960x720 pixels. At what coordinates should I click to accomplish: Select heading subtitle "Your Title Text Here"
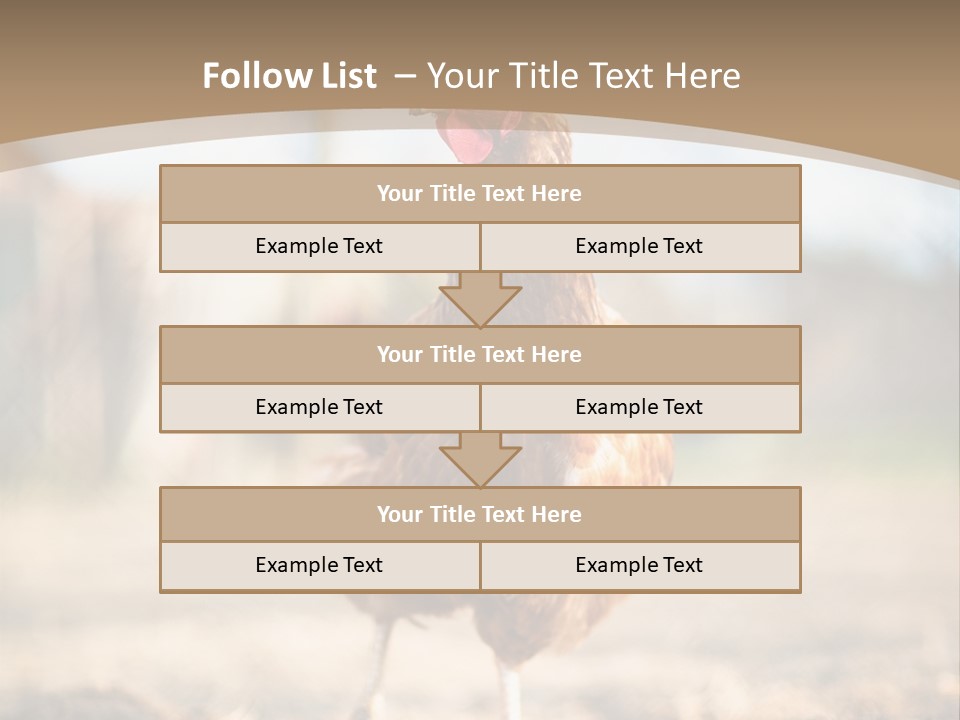pos(583,76)
